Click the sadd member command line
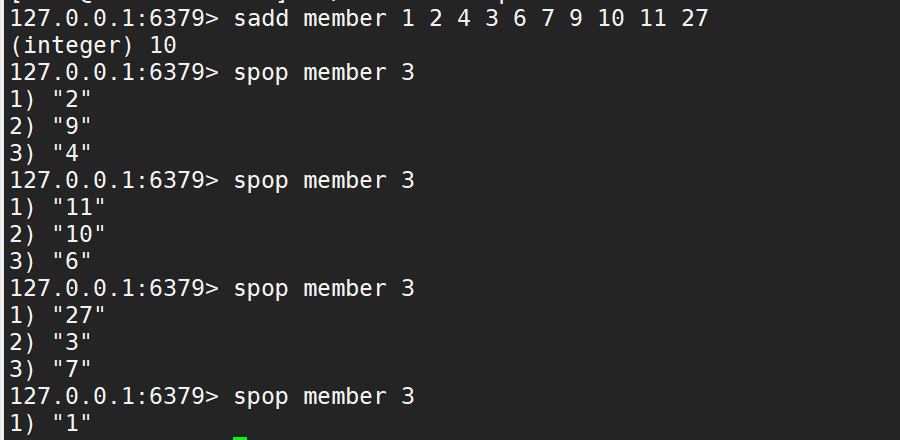Viewport: 900px width, 440px height. pos(359,18)
